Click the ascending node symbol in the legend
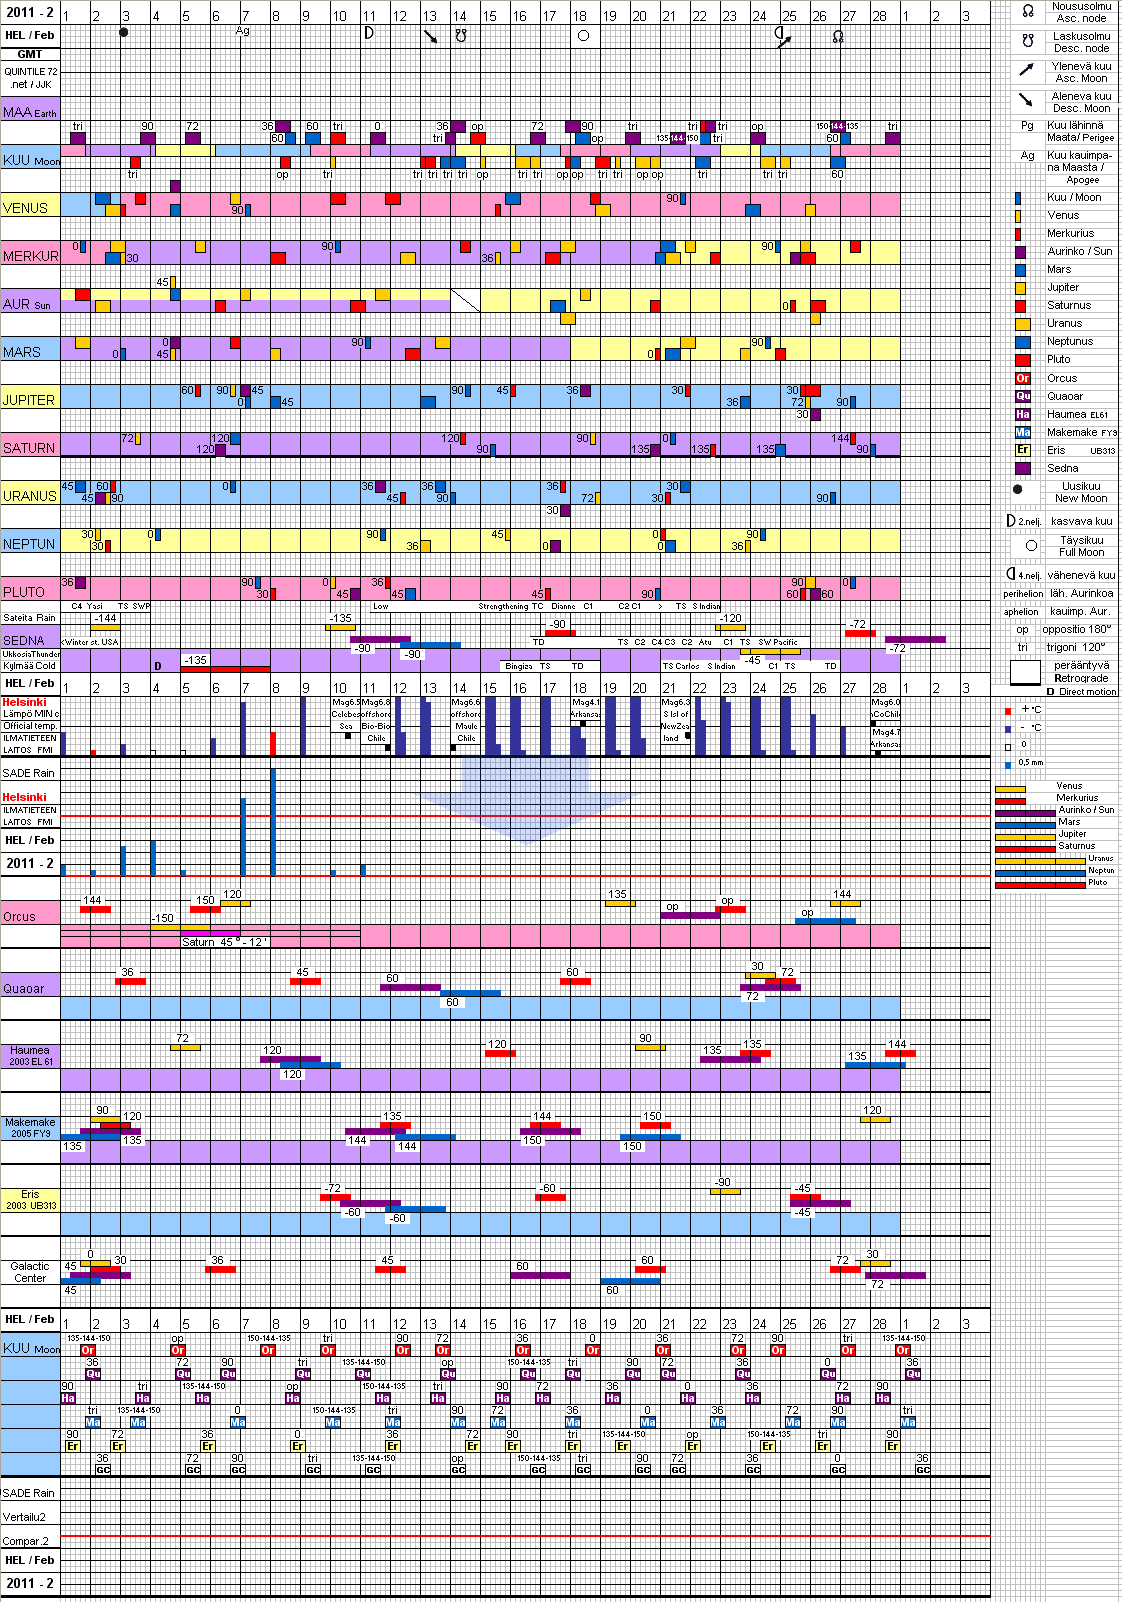This screenshot has width=1122, height=1602. pyautogui.click(x=1027, y=12)
